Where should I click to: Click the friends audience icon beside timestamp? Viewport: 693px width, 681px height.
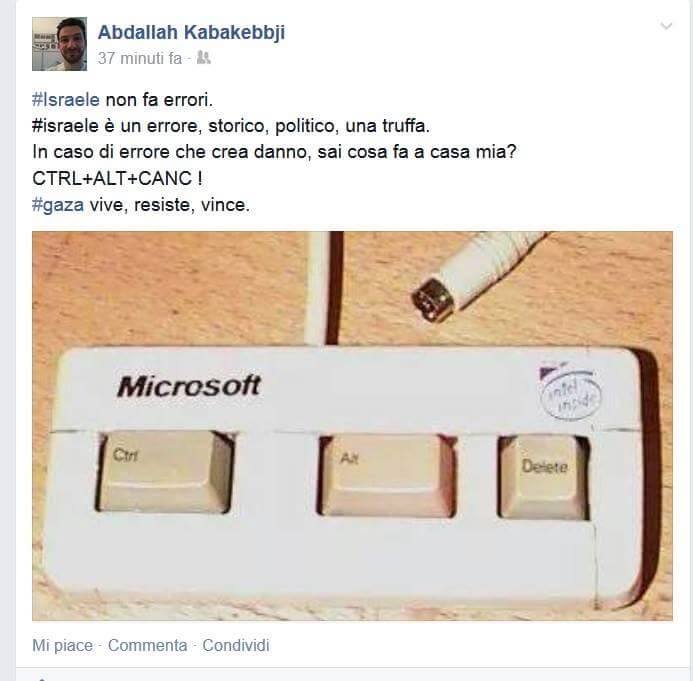pyautogui.click(x=203, y=57)
